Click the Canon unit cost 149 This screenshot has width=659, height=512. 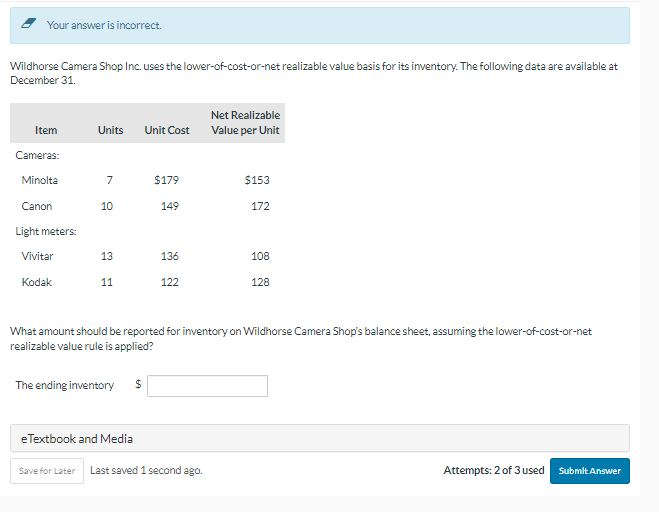170,206
